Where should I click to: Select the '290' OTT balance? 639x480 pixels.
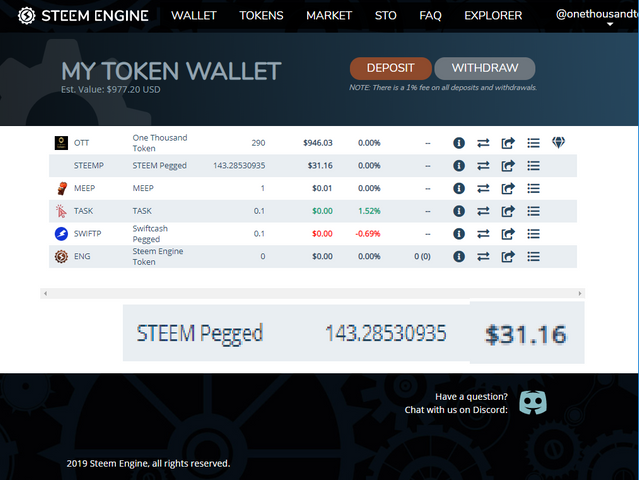click(x=258, y=143)
